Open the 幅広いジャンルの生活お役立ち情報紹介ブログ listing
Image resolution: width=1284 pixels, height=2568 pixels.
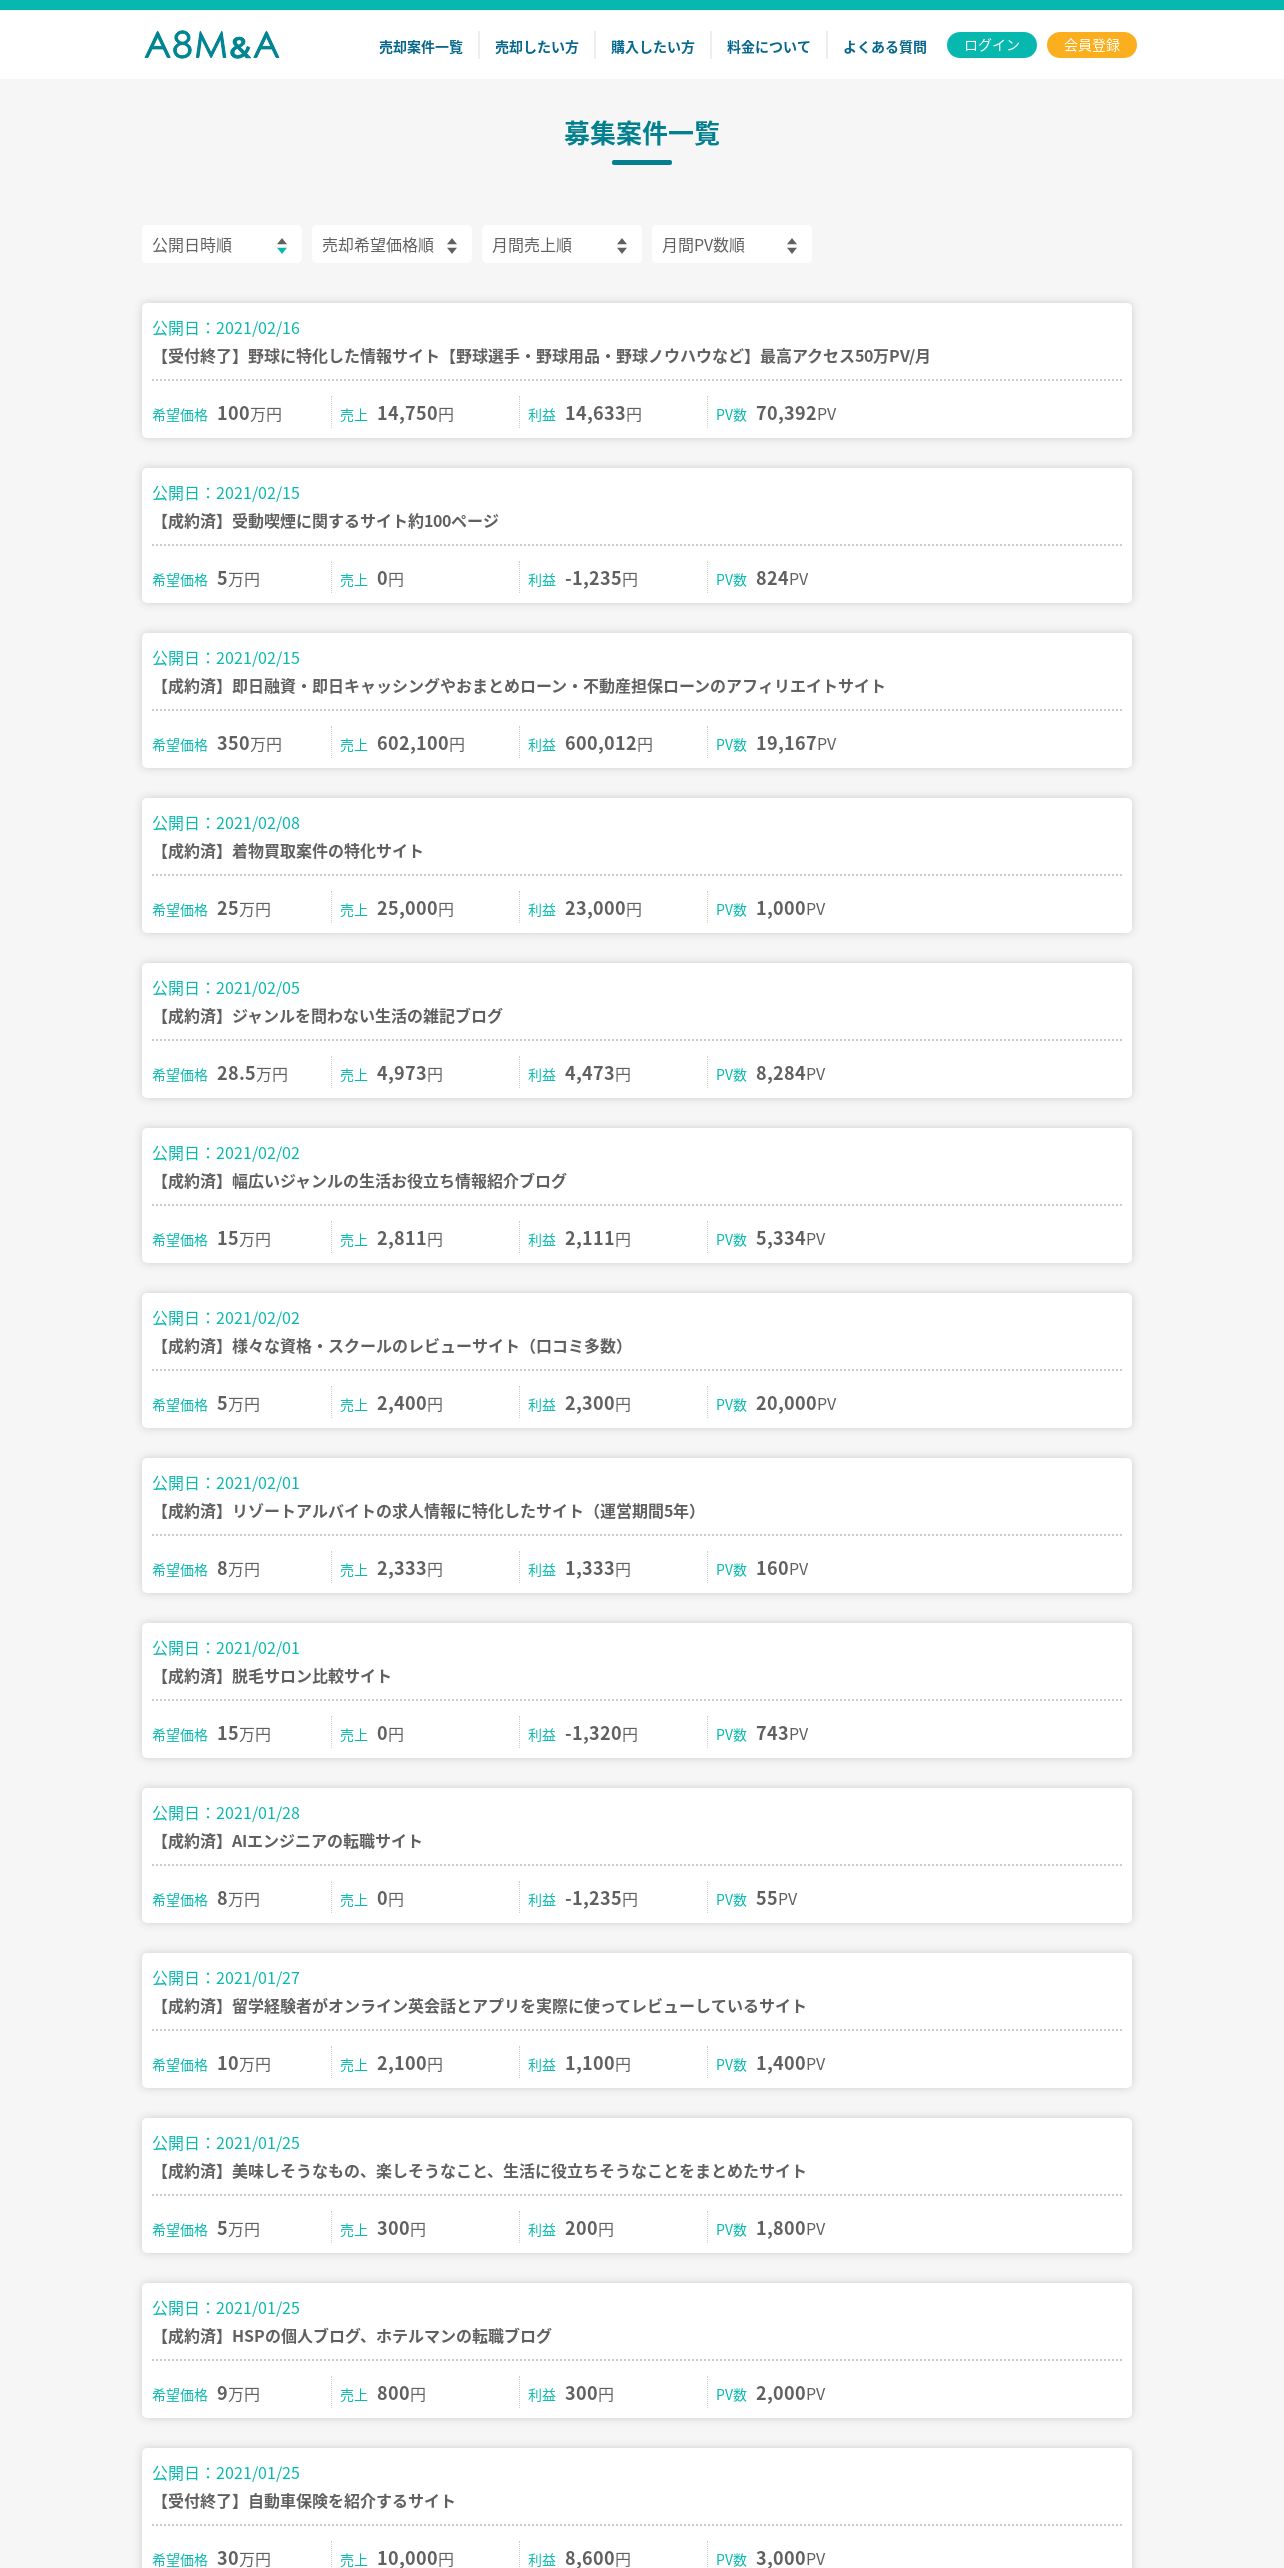[637, 1195]
